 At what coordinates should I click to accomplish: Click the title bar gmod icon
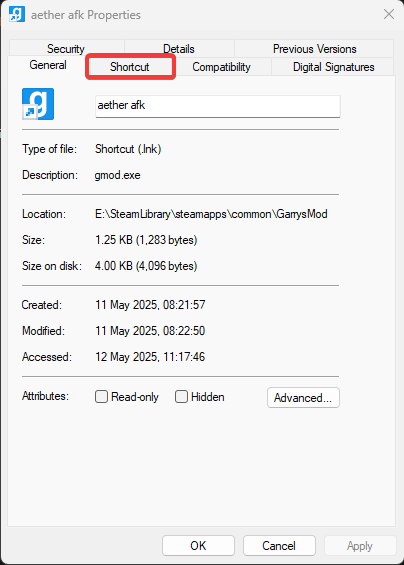(17, 14)
